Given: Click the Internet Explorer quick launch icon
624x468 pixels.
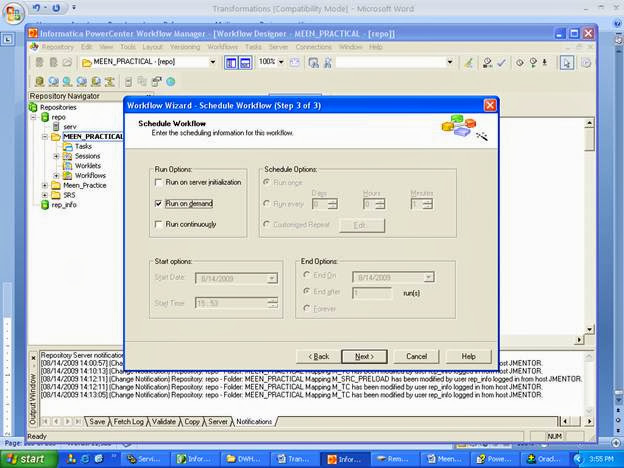Looking at the screenshot, I should [x=85, y=459].
